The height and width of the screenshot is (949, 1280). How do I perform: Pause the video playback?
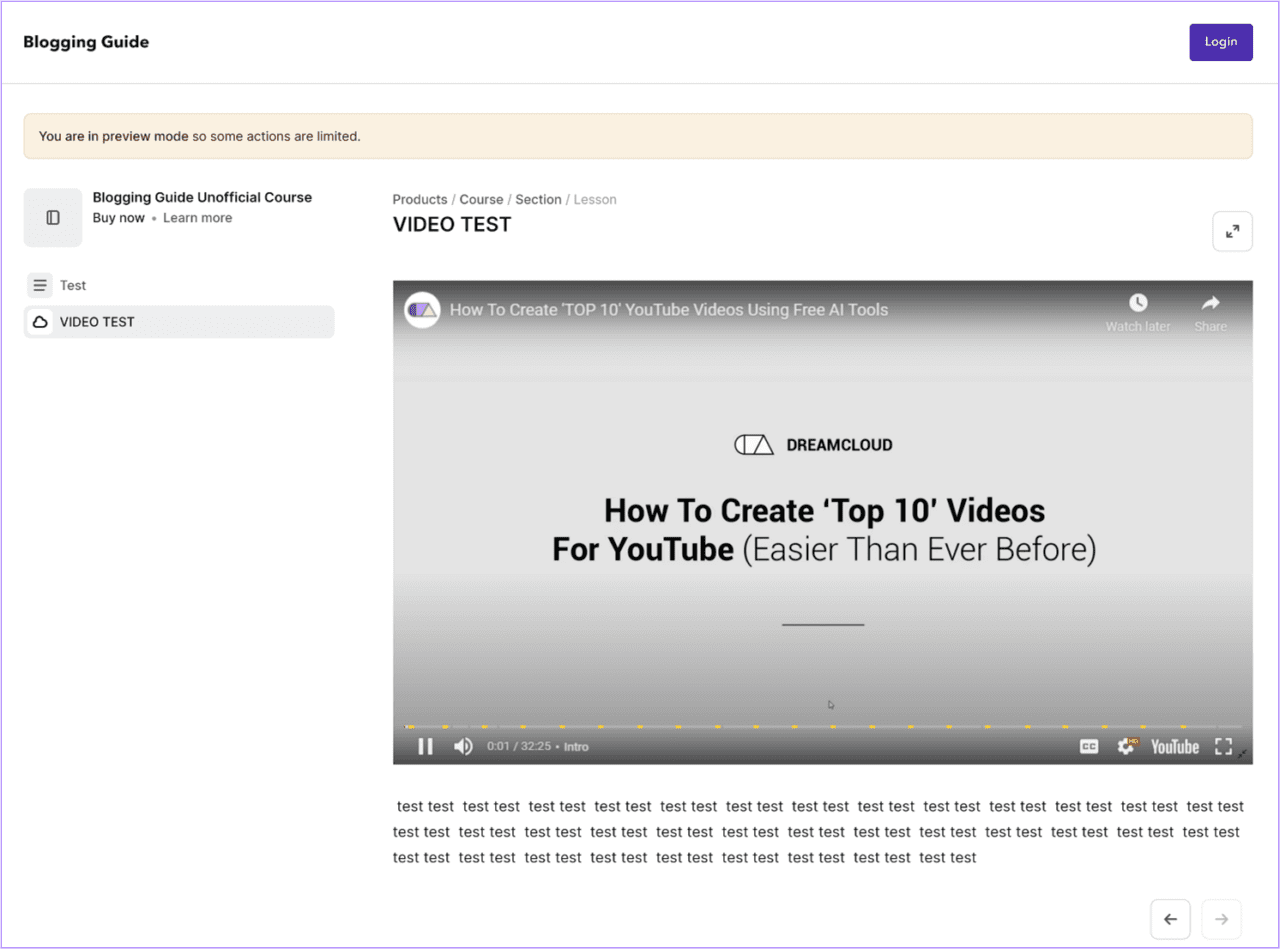(425, 745)
